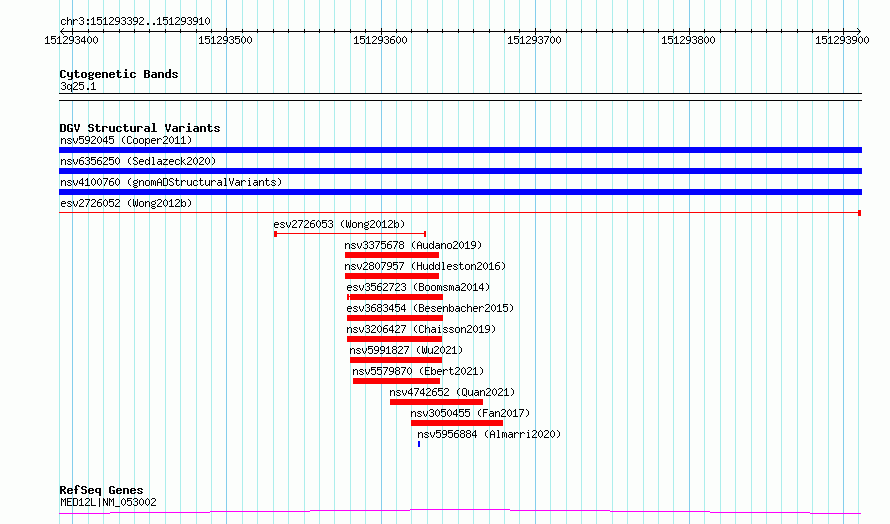Viewport: 890px width, 524px height.
Task: Click the tiny blue nsv5956884 marker
Action: (419, 444)
